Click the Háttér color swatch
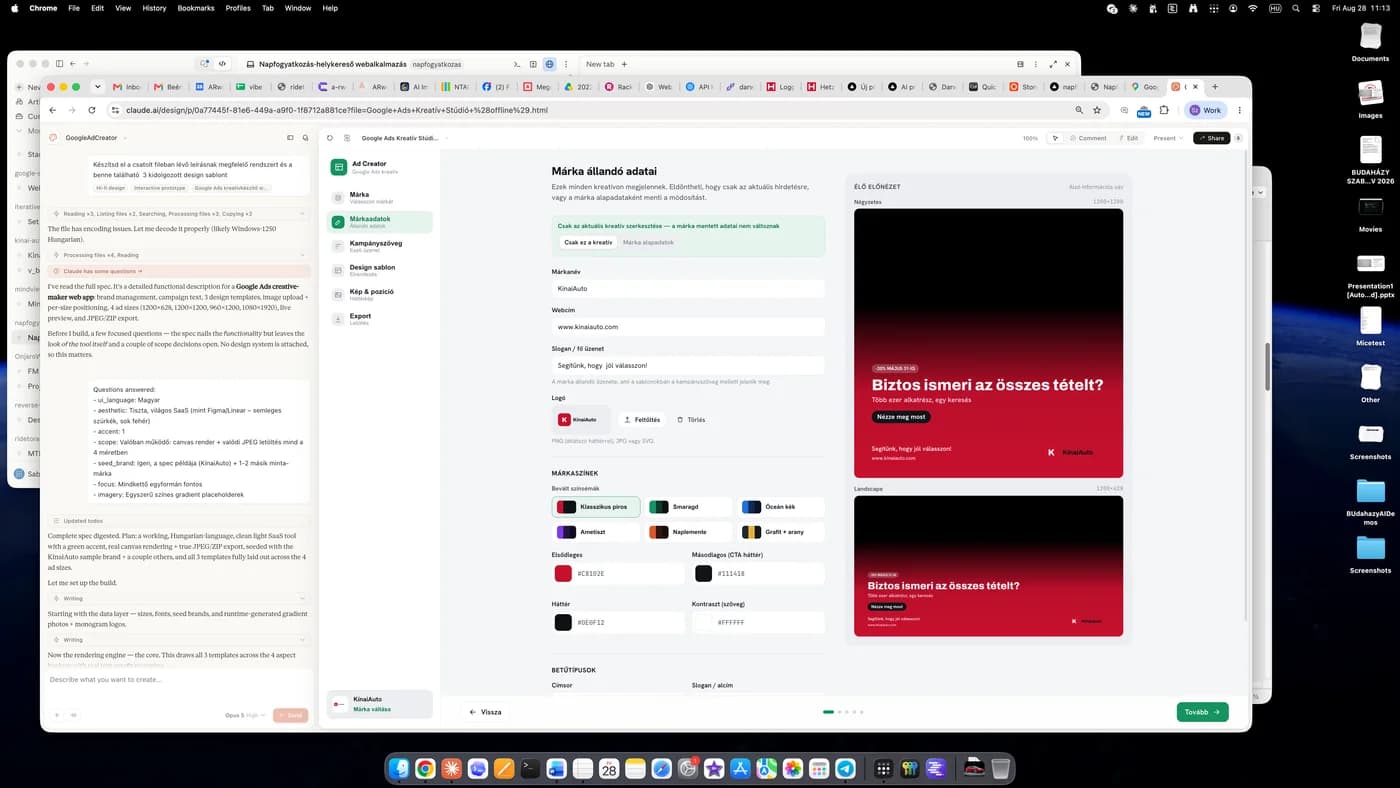This screenshot has width=1400, height=788. (x=563, y=622)
